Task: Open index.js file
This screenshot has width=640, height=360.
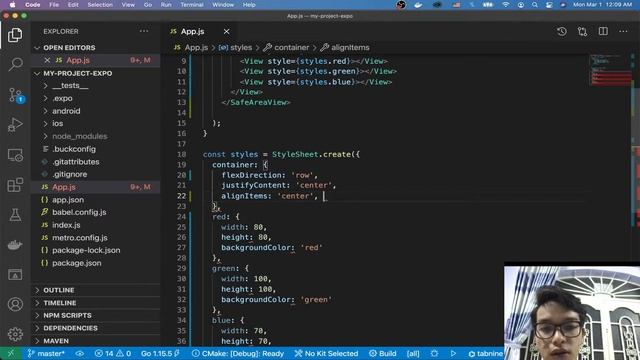Action: [x=96, y=225]
